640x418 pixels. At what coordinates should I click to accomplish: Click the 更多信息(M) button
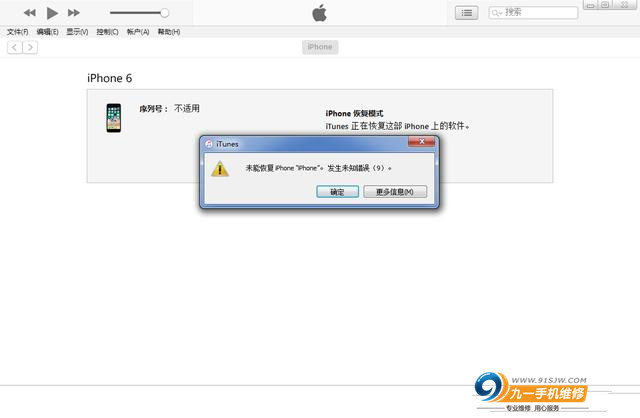click(x=395, y=192)
